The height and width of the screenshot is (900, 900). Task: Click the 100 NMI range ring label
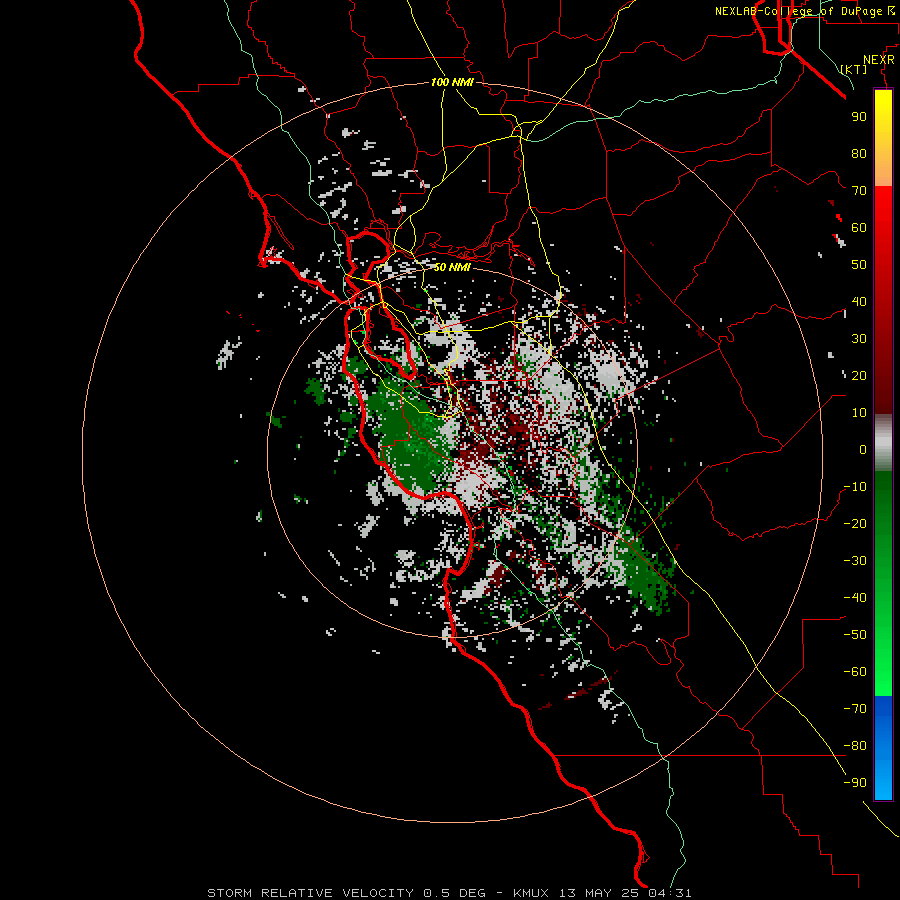(452, 82)
